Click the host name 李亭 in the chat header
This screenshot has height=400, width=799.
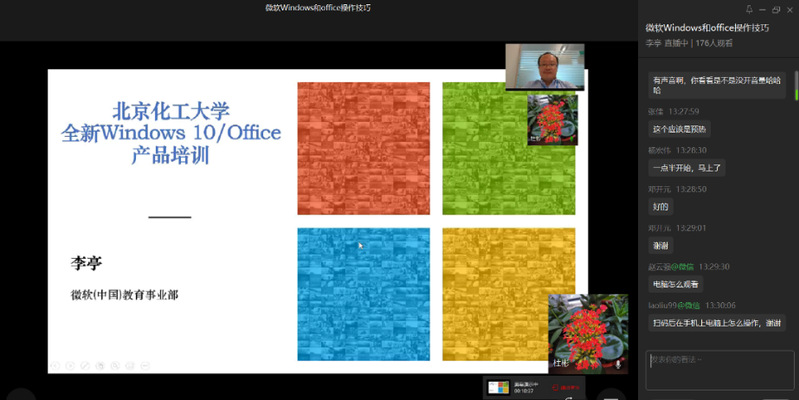pos(653,43)
